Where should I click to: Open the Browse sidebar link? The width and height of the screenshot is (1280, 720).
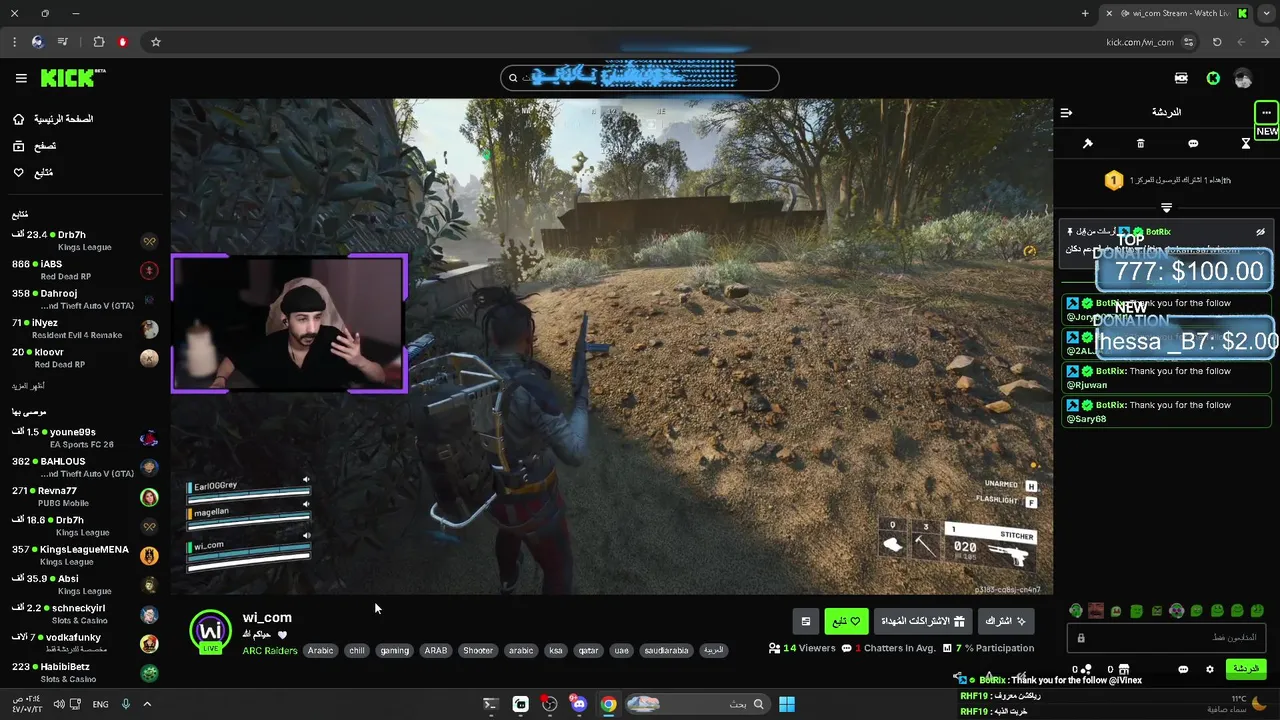coord(34,146)
